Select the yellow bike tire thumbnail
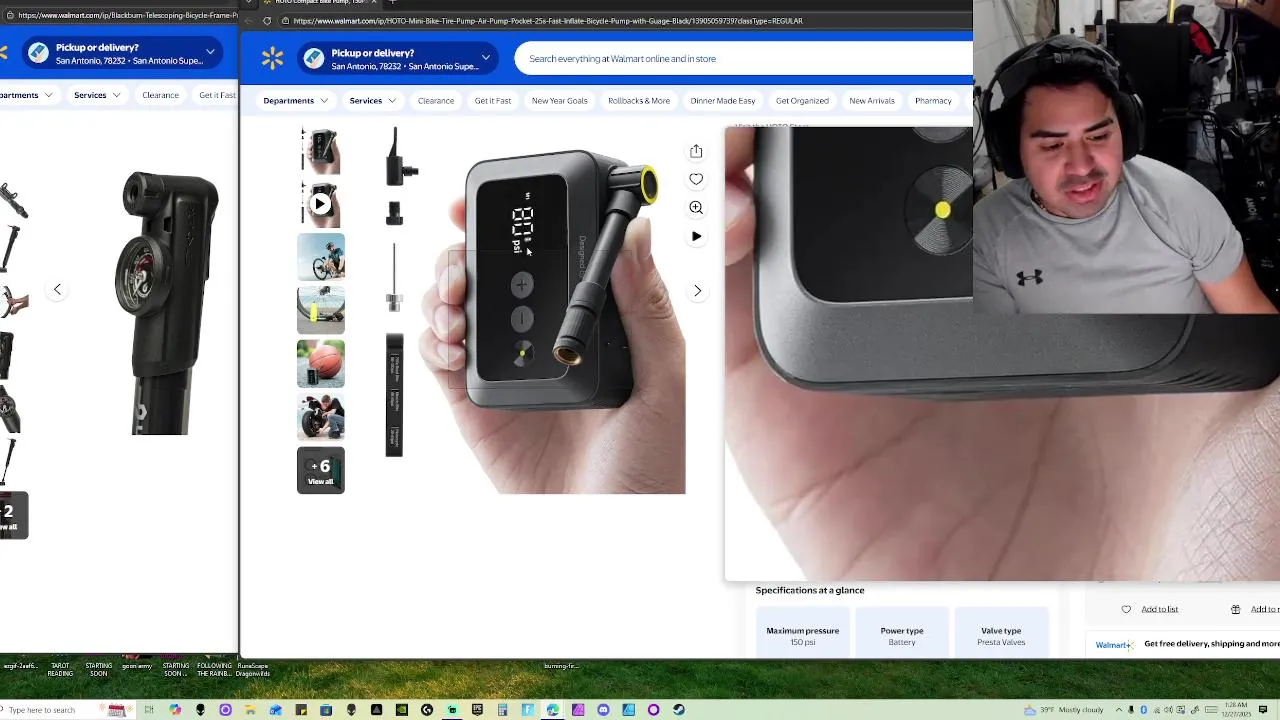 [321, 310]
